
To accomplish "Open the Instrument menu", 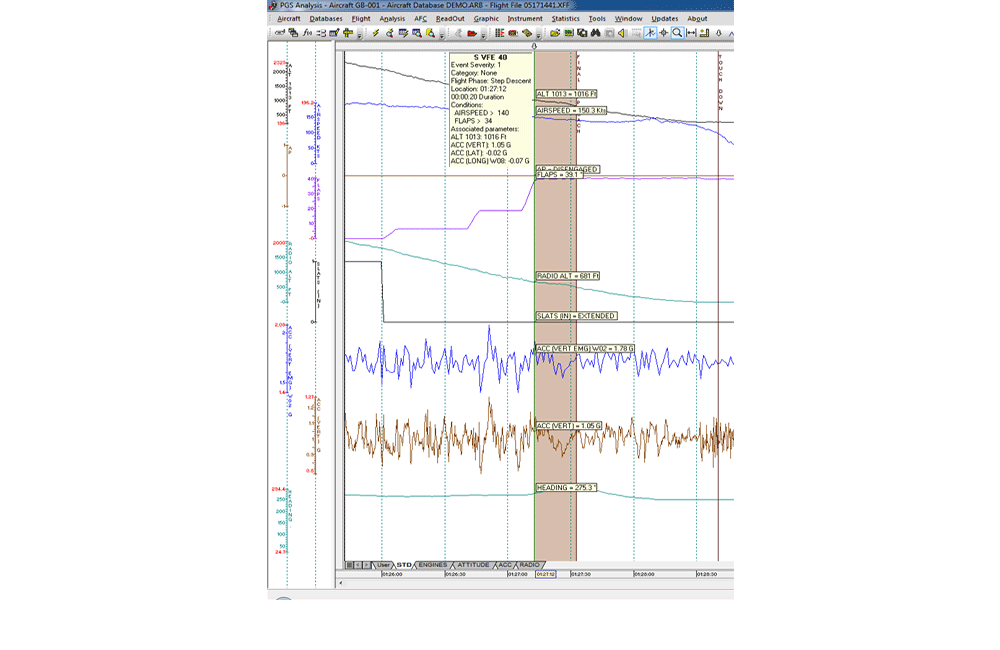I will click(525, 18).
